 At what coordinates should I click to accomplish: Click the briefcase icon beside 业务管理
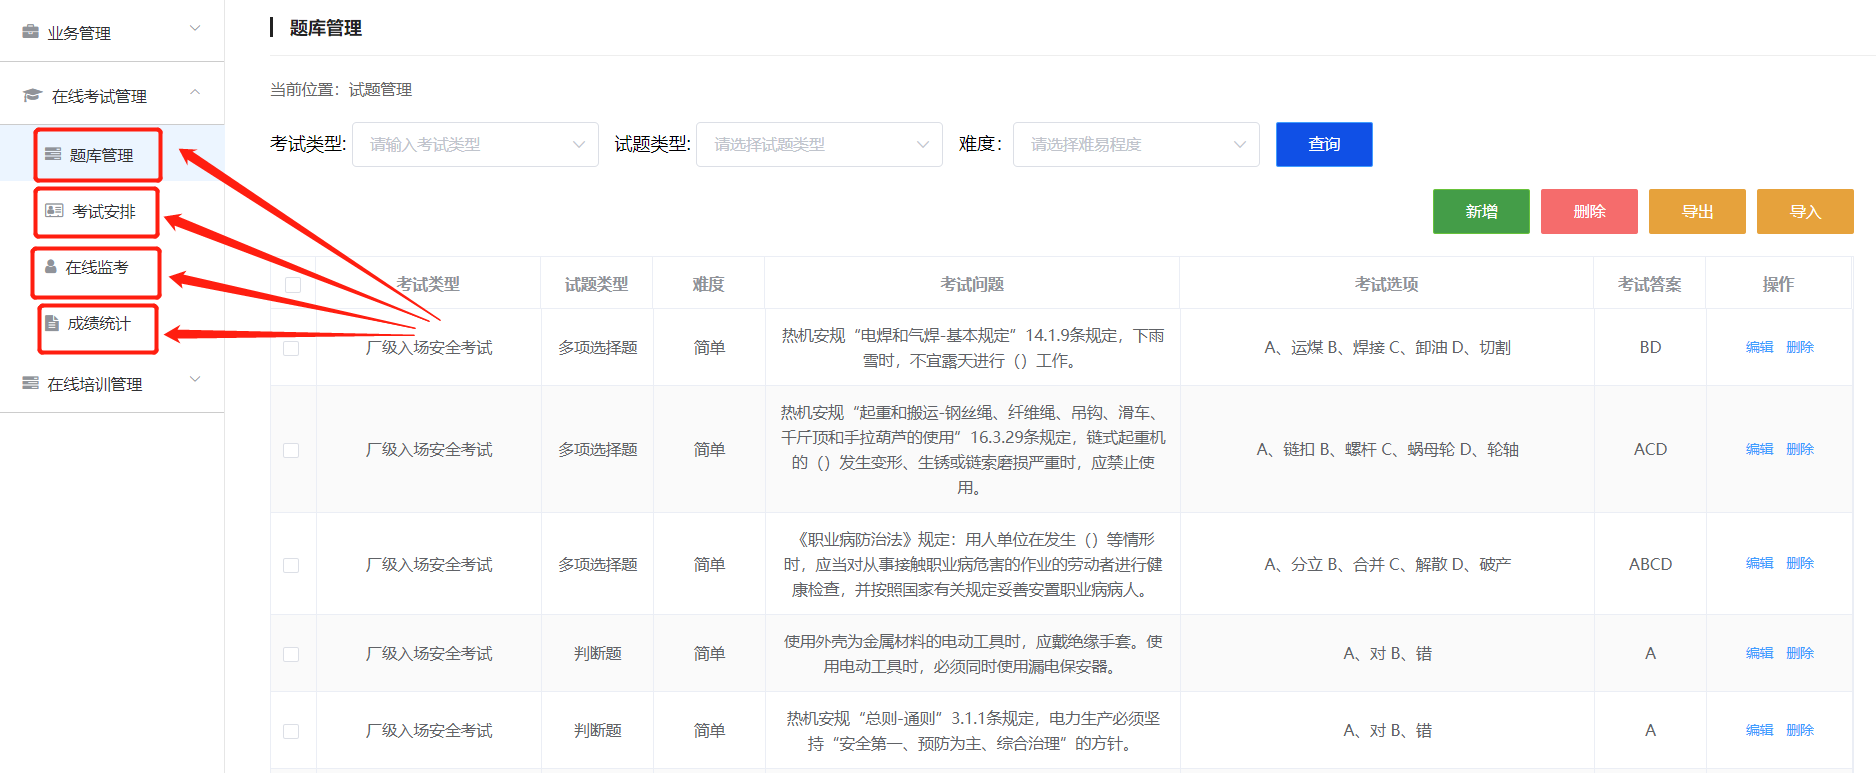pyautogui.click(x=30, y=32)
